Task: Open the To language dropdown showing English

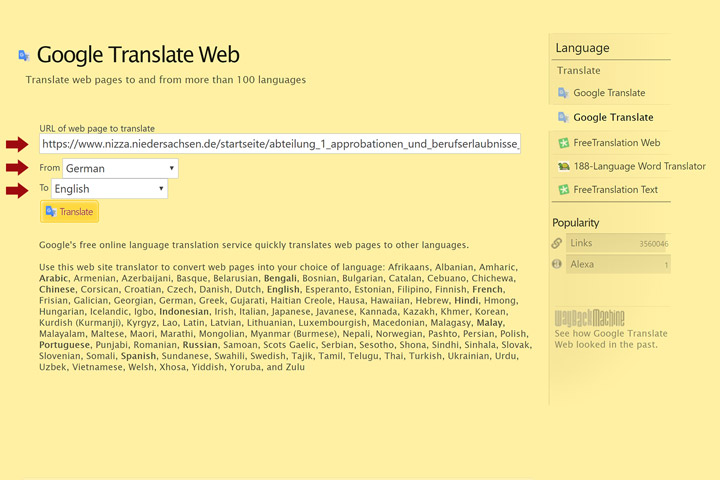Action: (110, 188)
